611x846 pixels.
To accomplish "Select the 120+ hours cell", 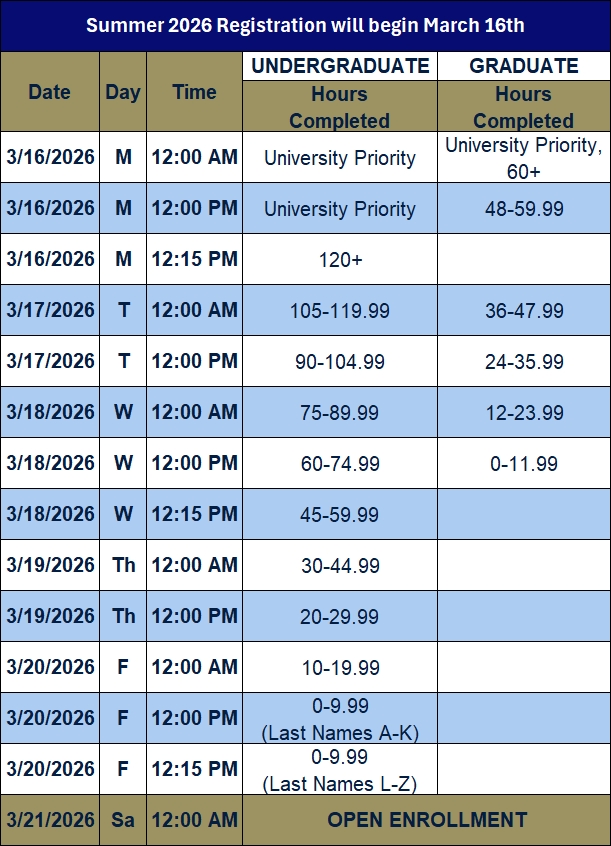I will tap(340, 259).
